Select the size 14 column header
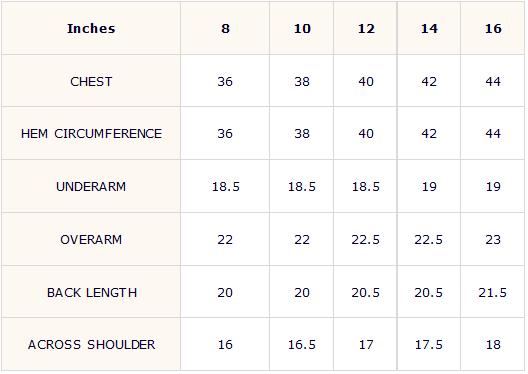Viewport: 528px width, 374px height. [429, 28]
